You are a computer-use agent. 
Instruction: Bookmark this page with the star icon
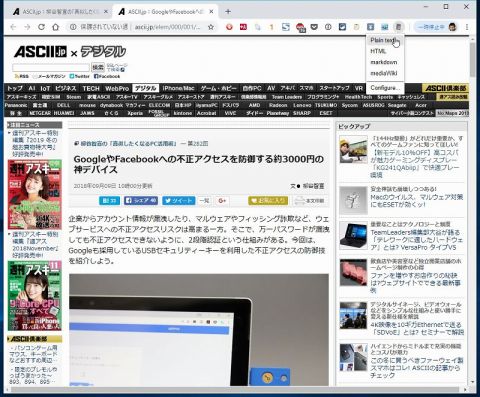pos(211,27)
